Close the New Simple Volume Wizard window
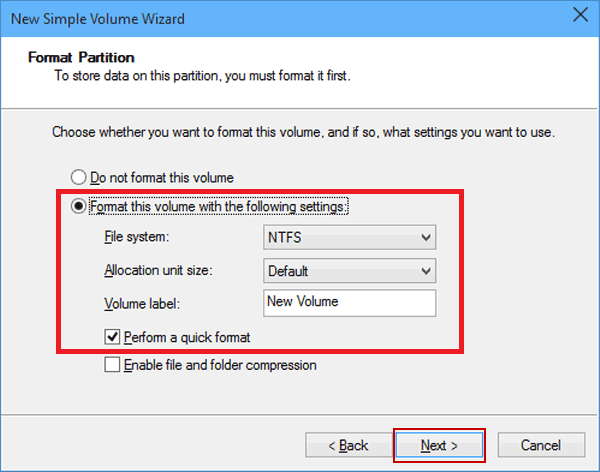 point(577,16)
